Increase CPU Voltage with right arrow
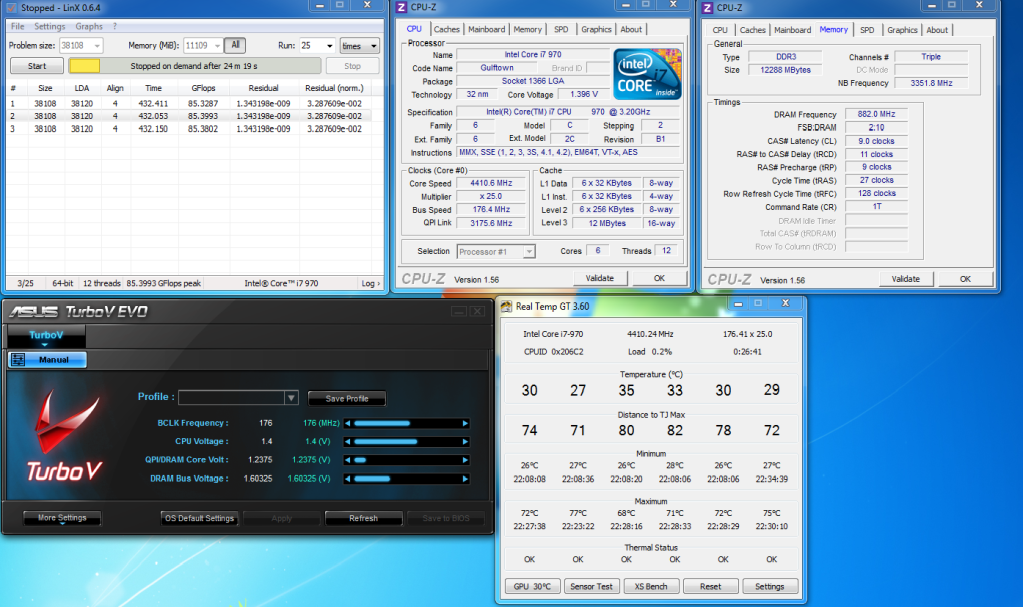Screen dimensions: 1023x607 (x=465, y=442)
